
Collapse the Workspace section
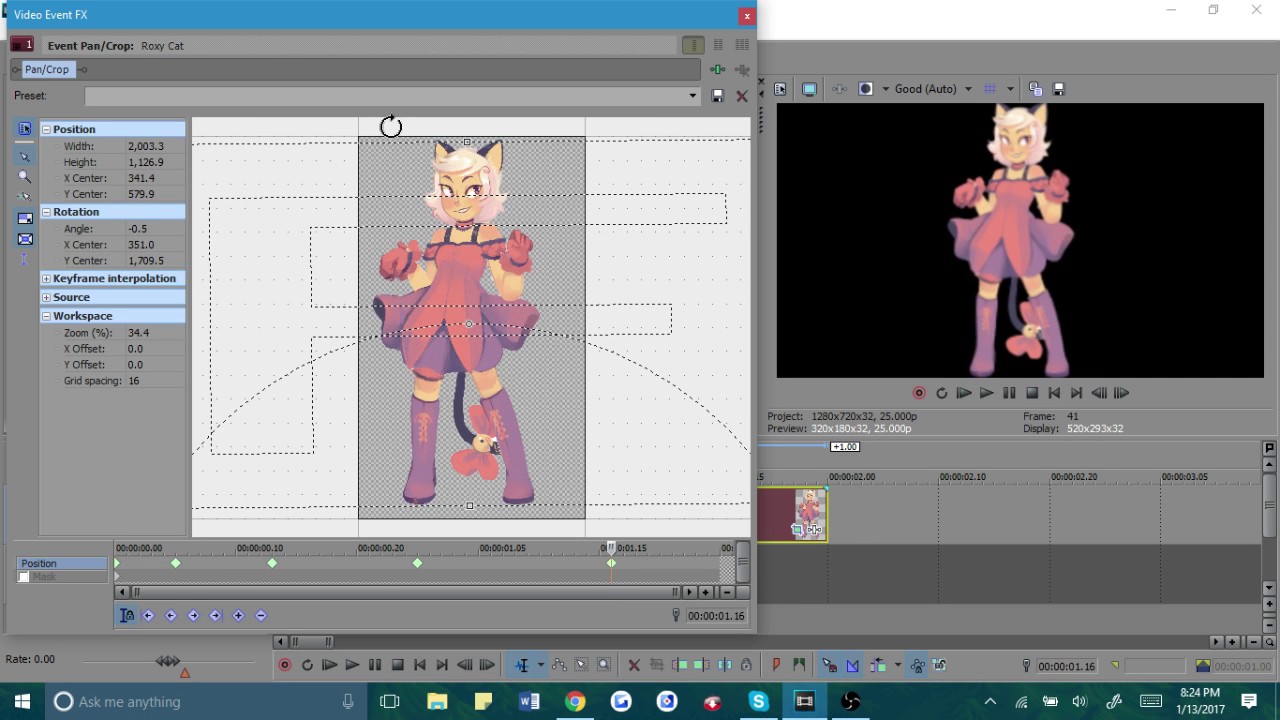[46, 316]
